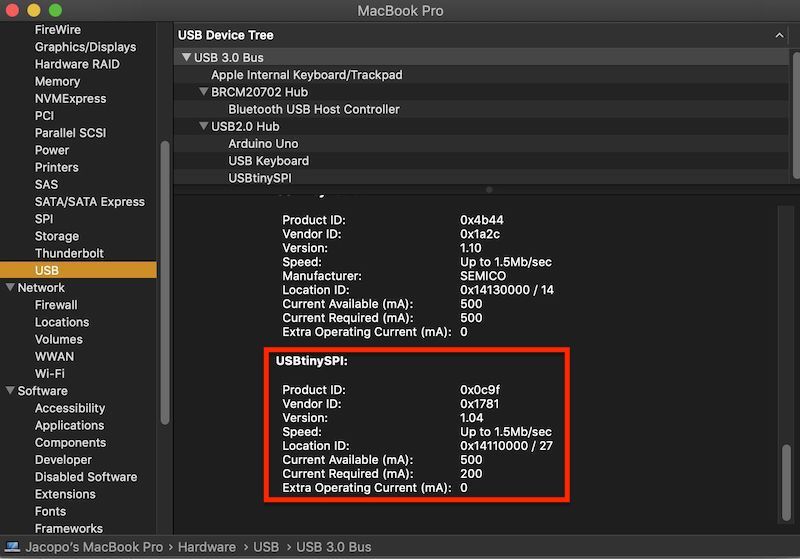Open Power in the sidebar
Screen dimensions: 800x559
pos(52,150)
